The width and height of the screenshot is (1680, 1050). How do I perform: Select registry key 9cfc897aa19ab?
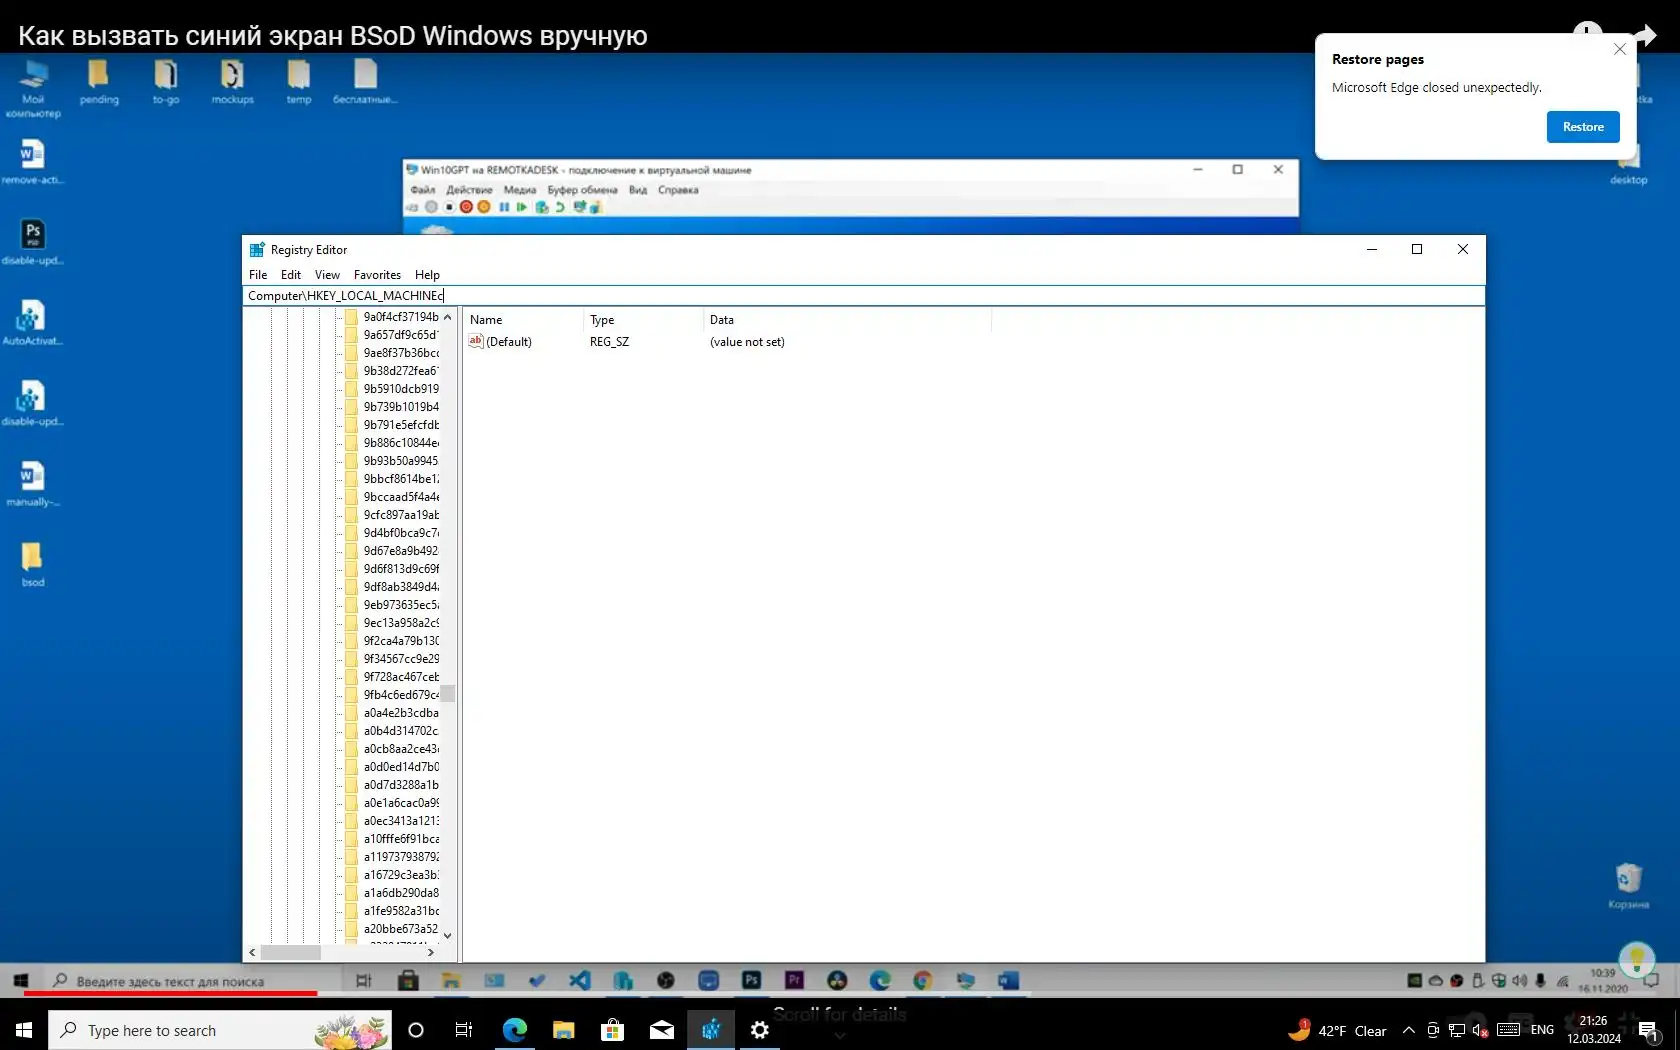392,515
